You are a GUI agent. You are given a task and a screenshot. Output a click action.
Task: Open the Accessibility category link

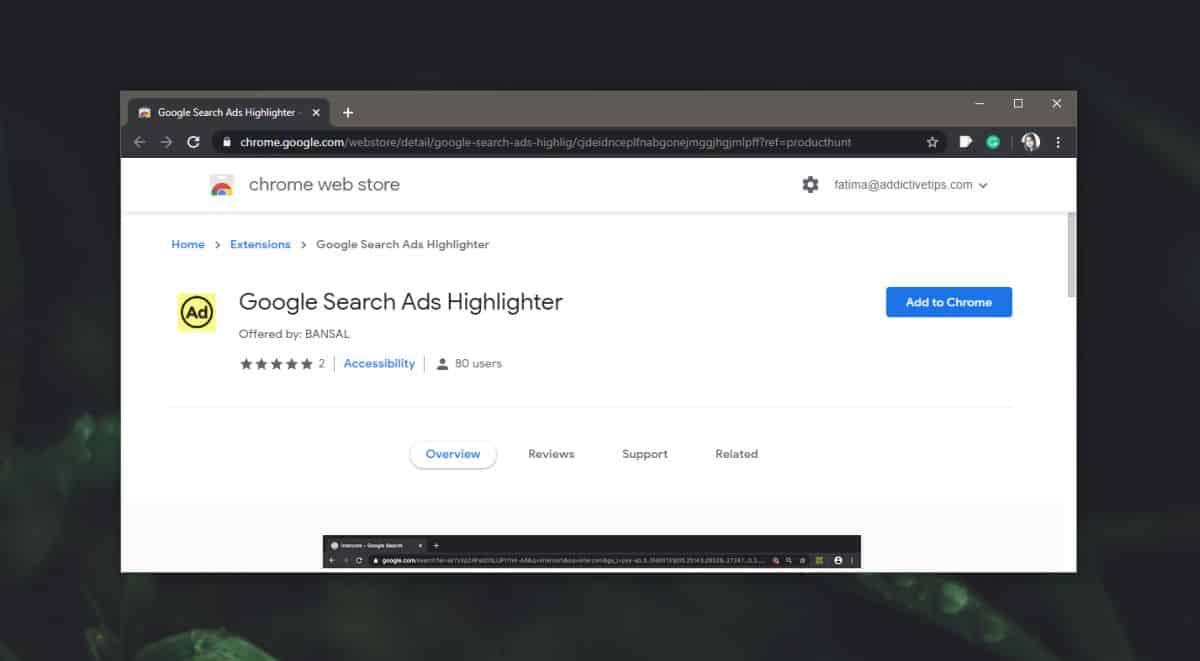[x=379, y=364]
